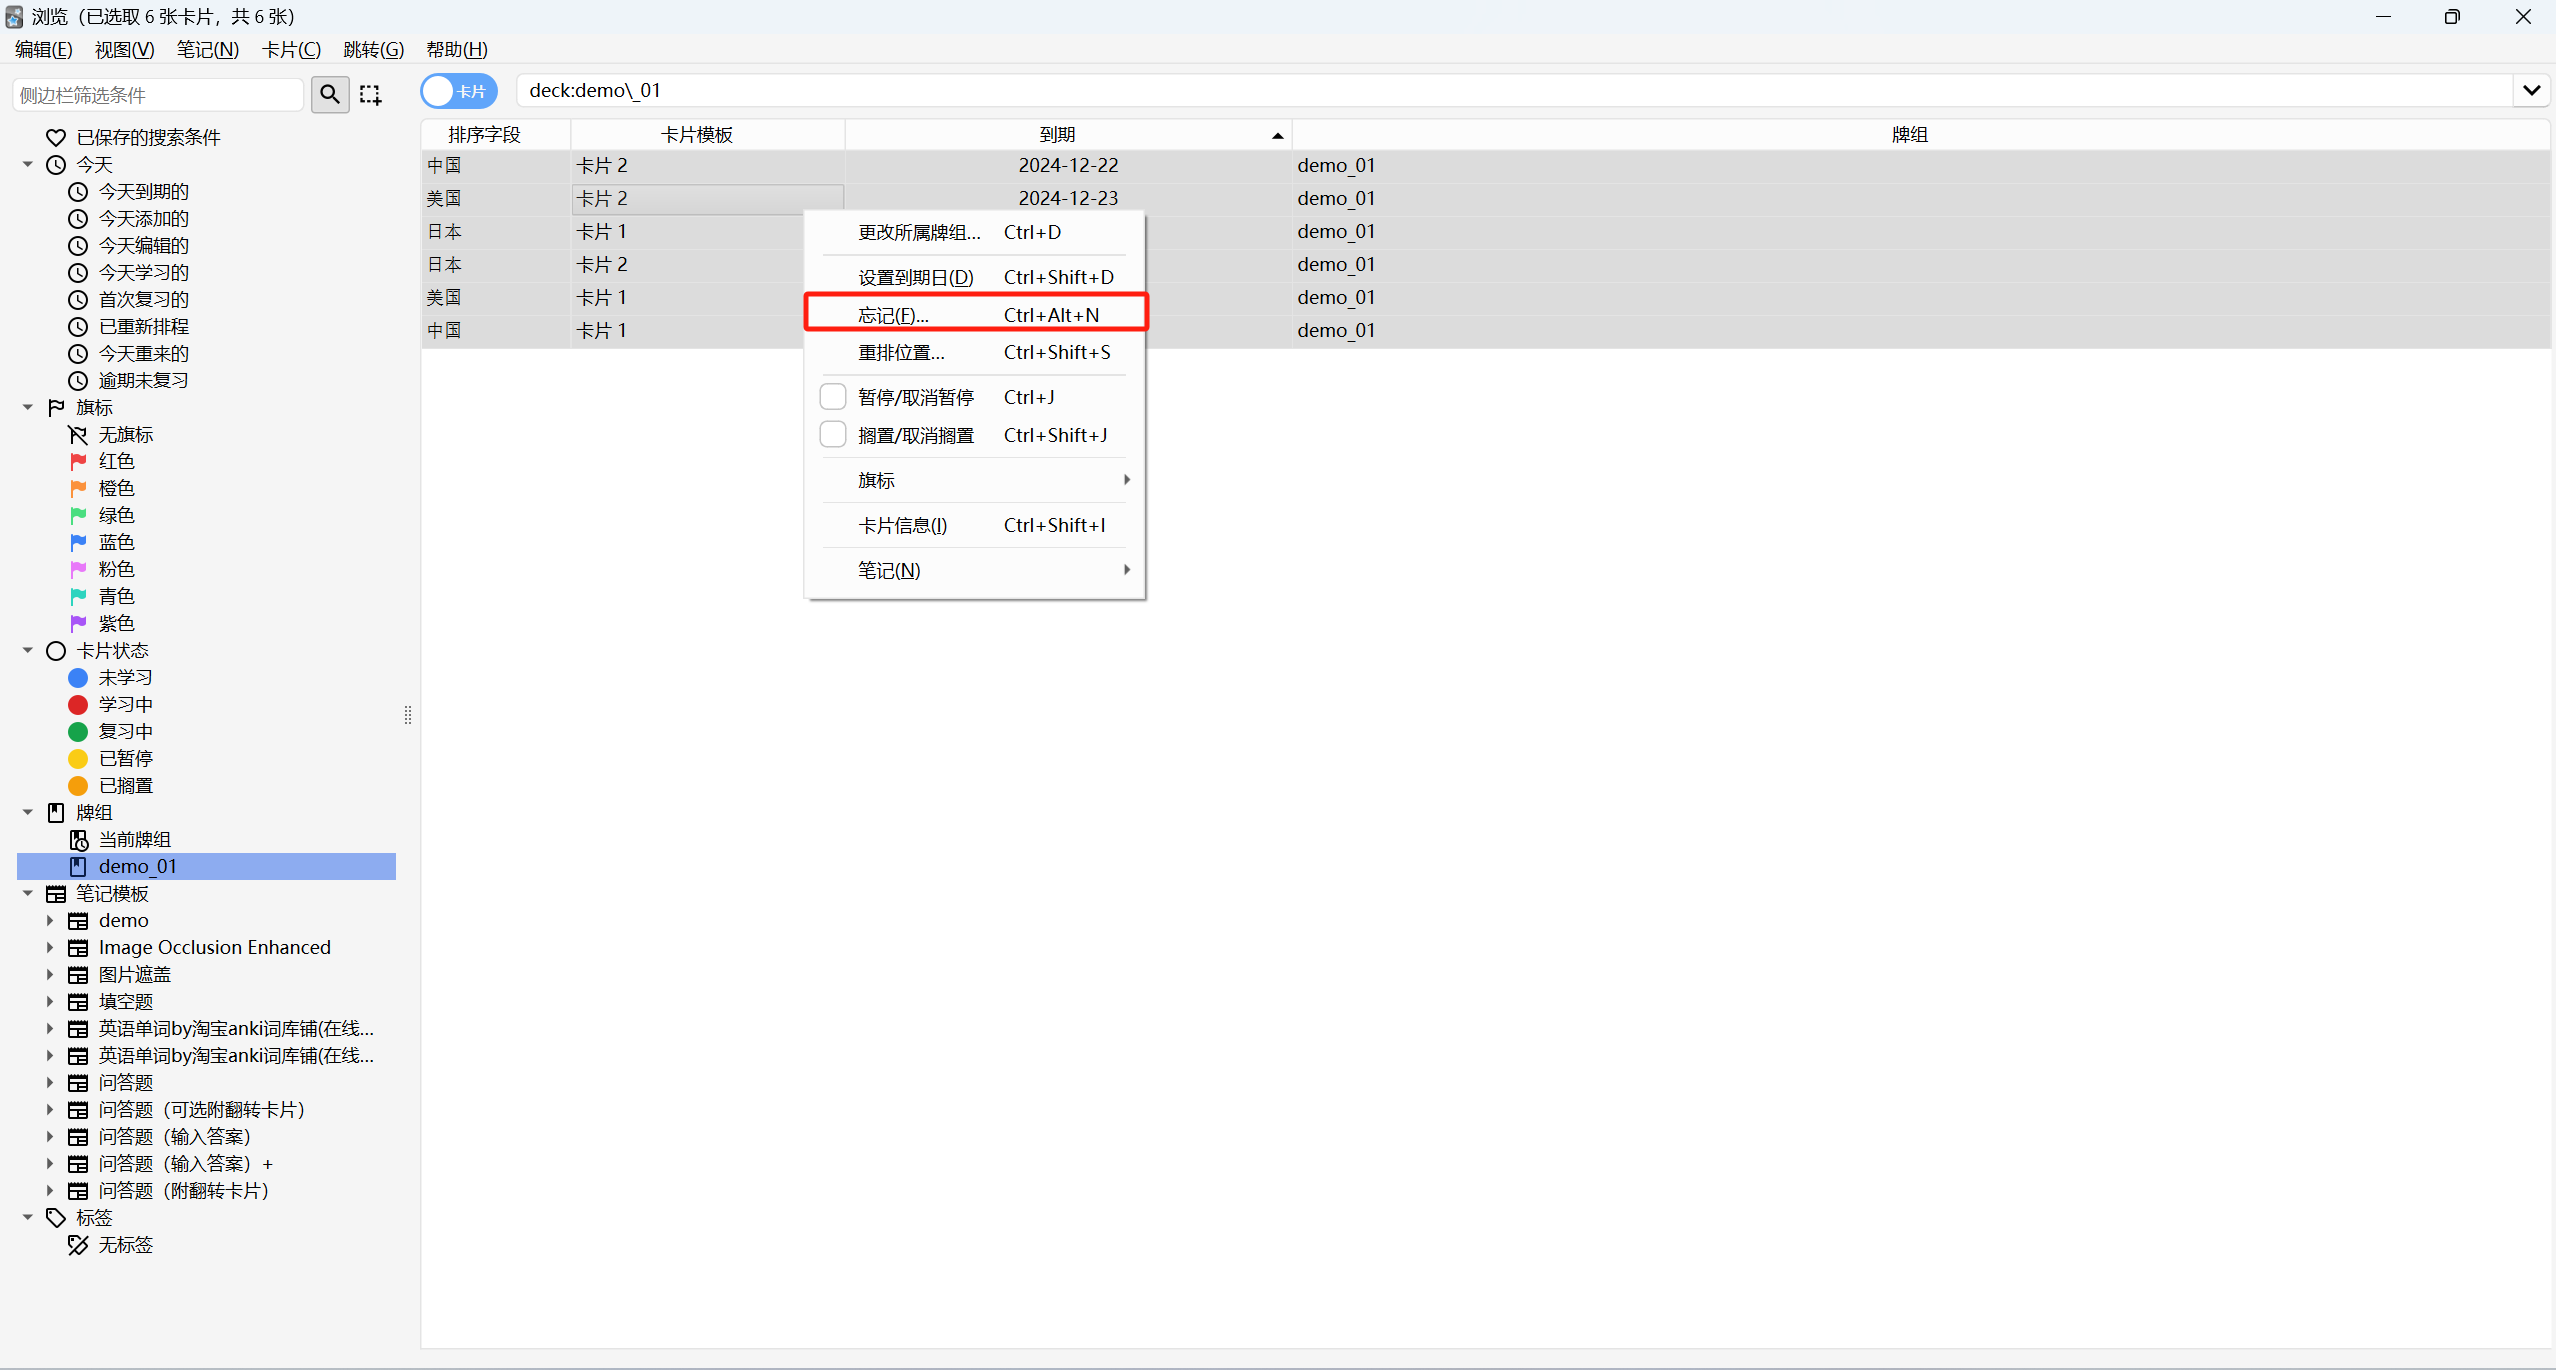Check the 暂停/取消暂停 checkbox
Screen dimensions: 2556x1370
[833, 397]
